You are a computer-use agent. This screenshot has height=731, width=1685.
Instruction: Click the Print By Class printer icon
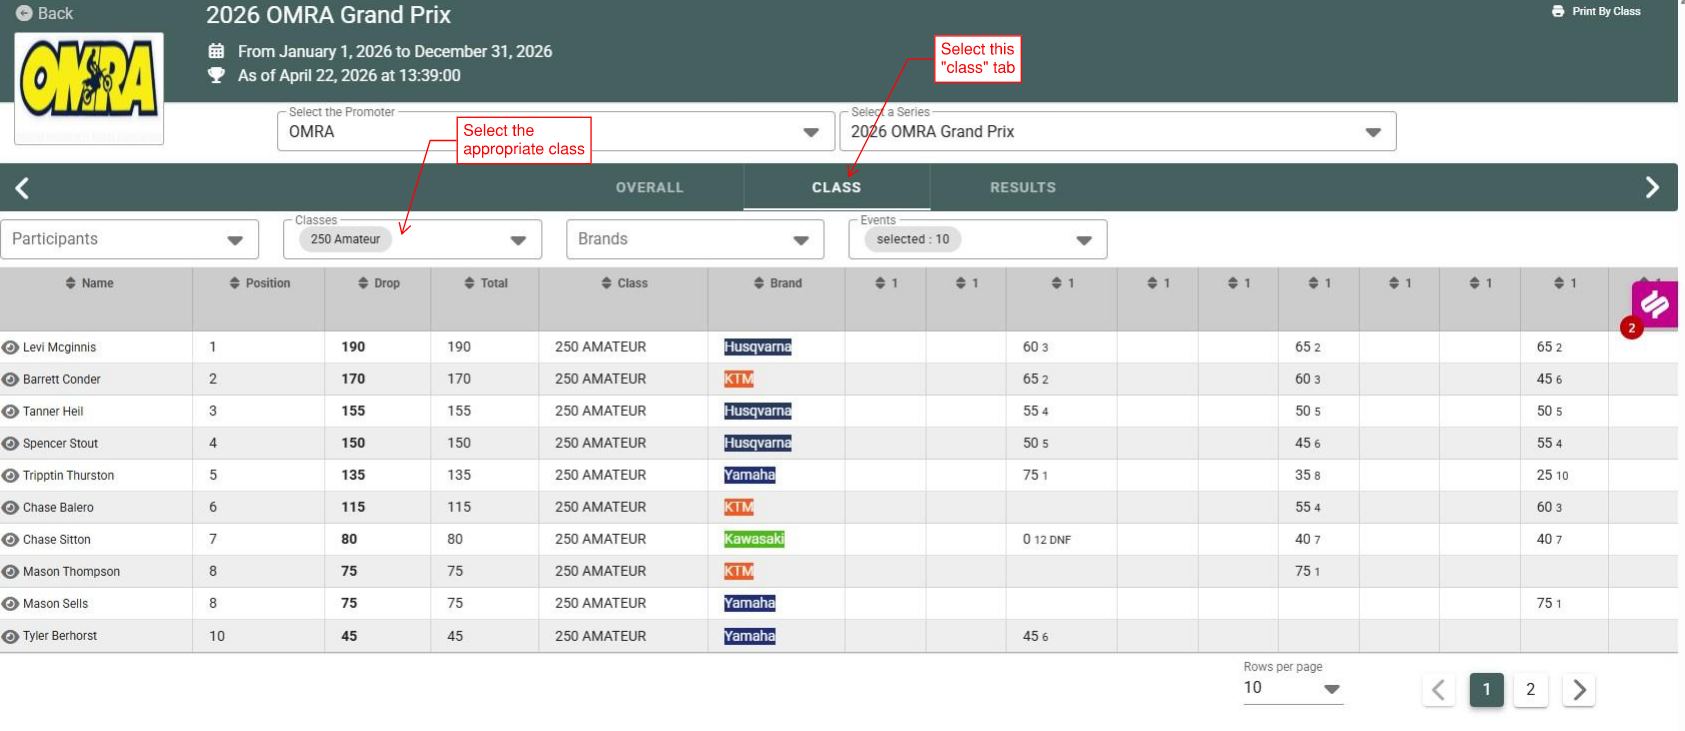point(1558,11)
